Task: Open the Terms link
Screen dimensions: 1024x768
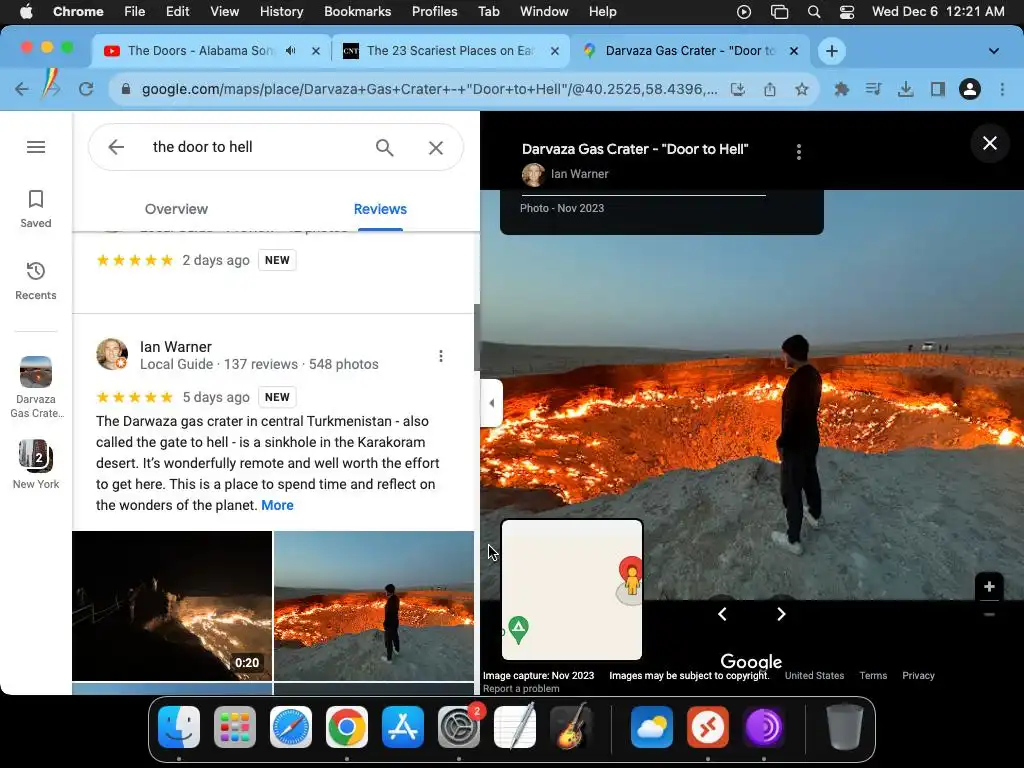Action: [873, 676]
